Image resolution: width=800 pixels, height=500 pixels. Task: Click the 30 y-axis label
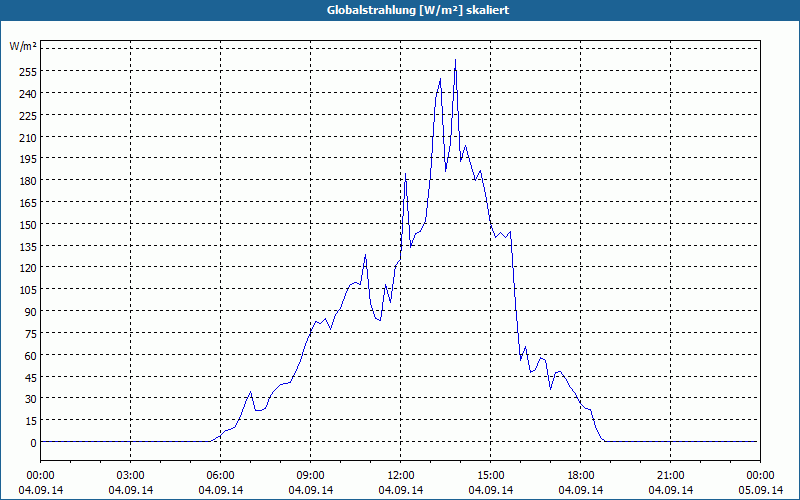click(30, 399)
